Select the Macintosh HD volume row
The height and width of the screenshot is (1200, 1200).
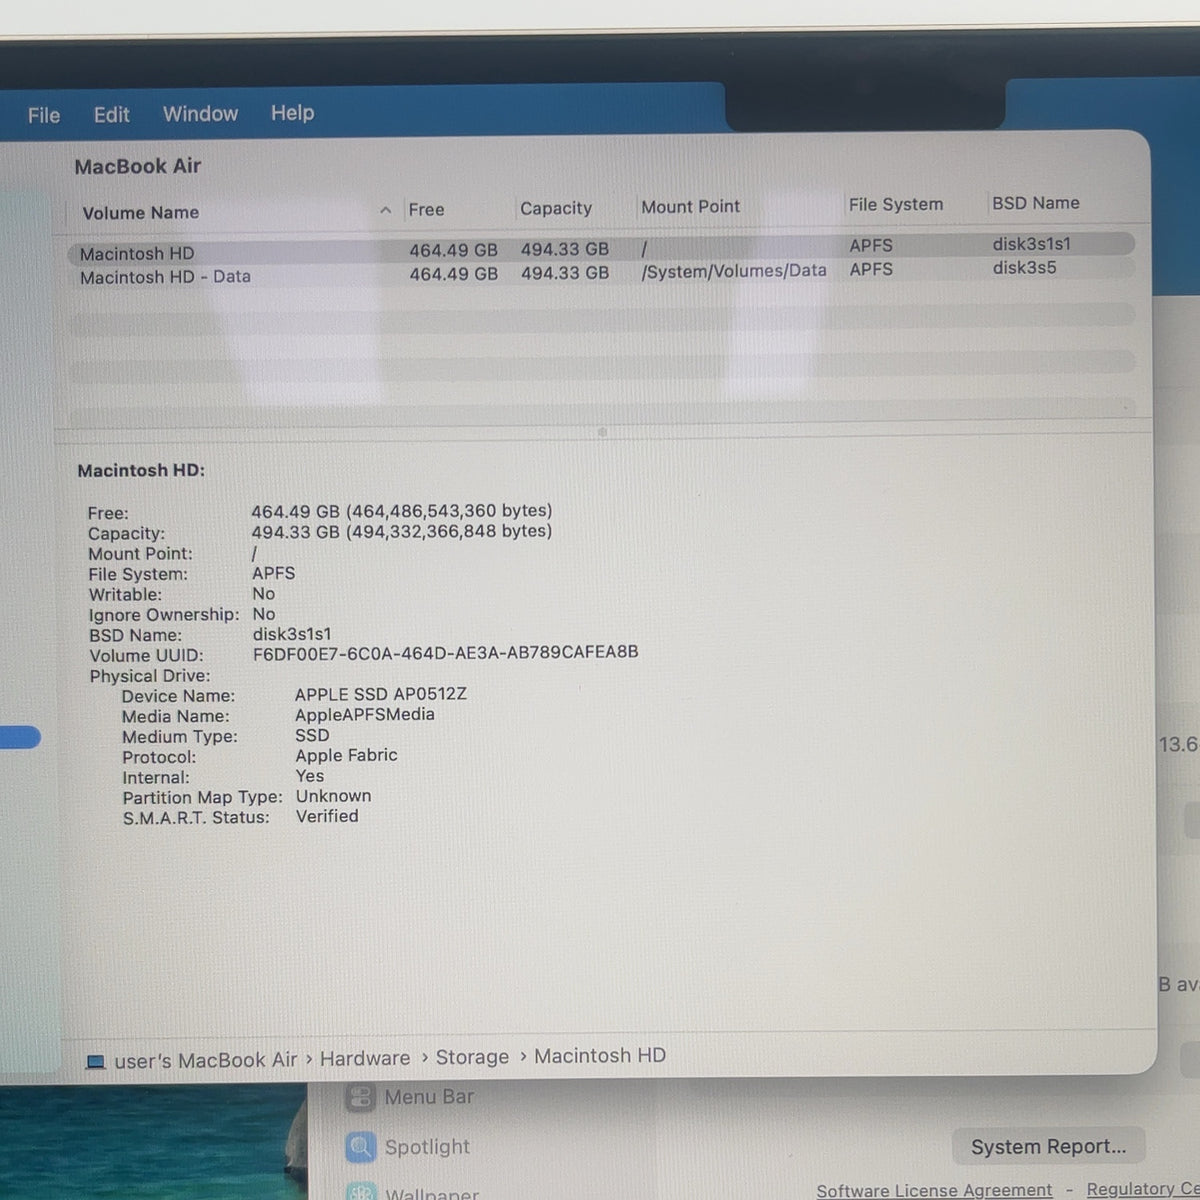[x=600, y=249]
